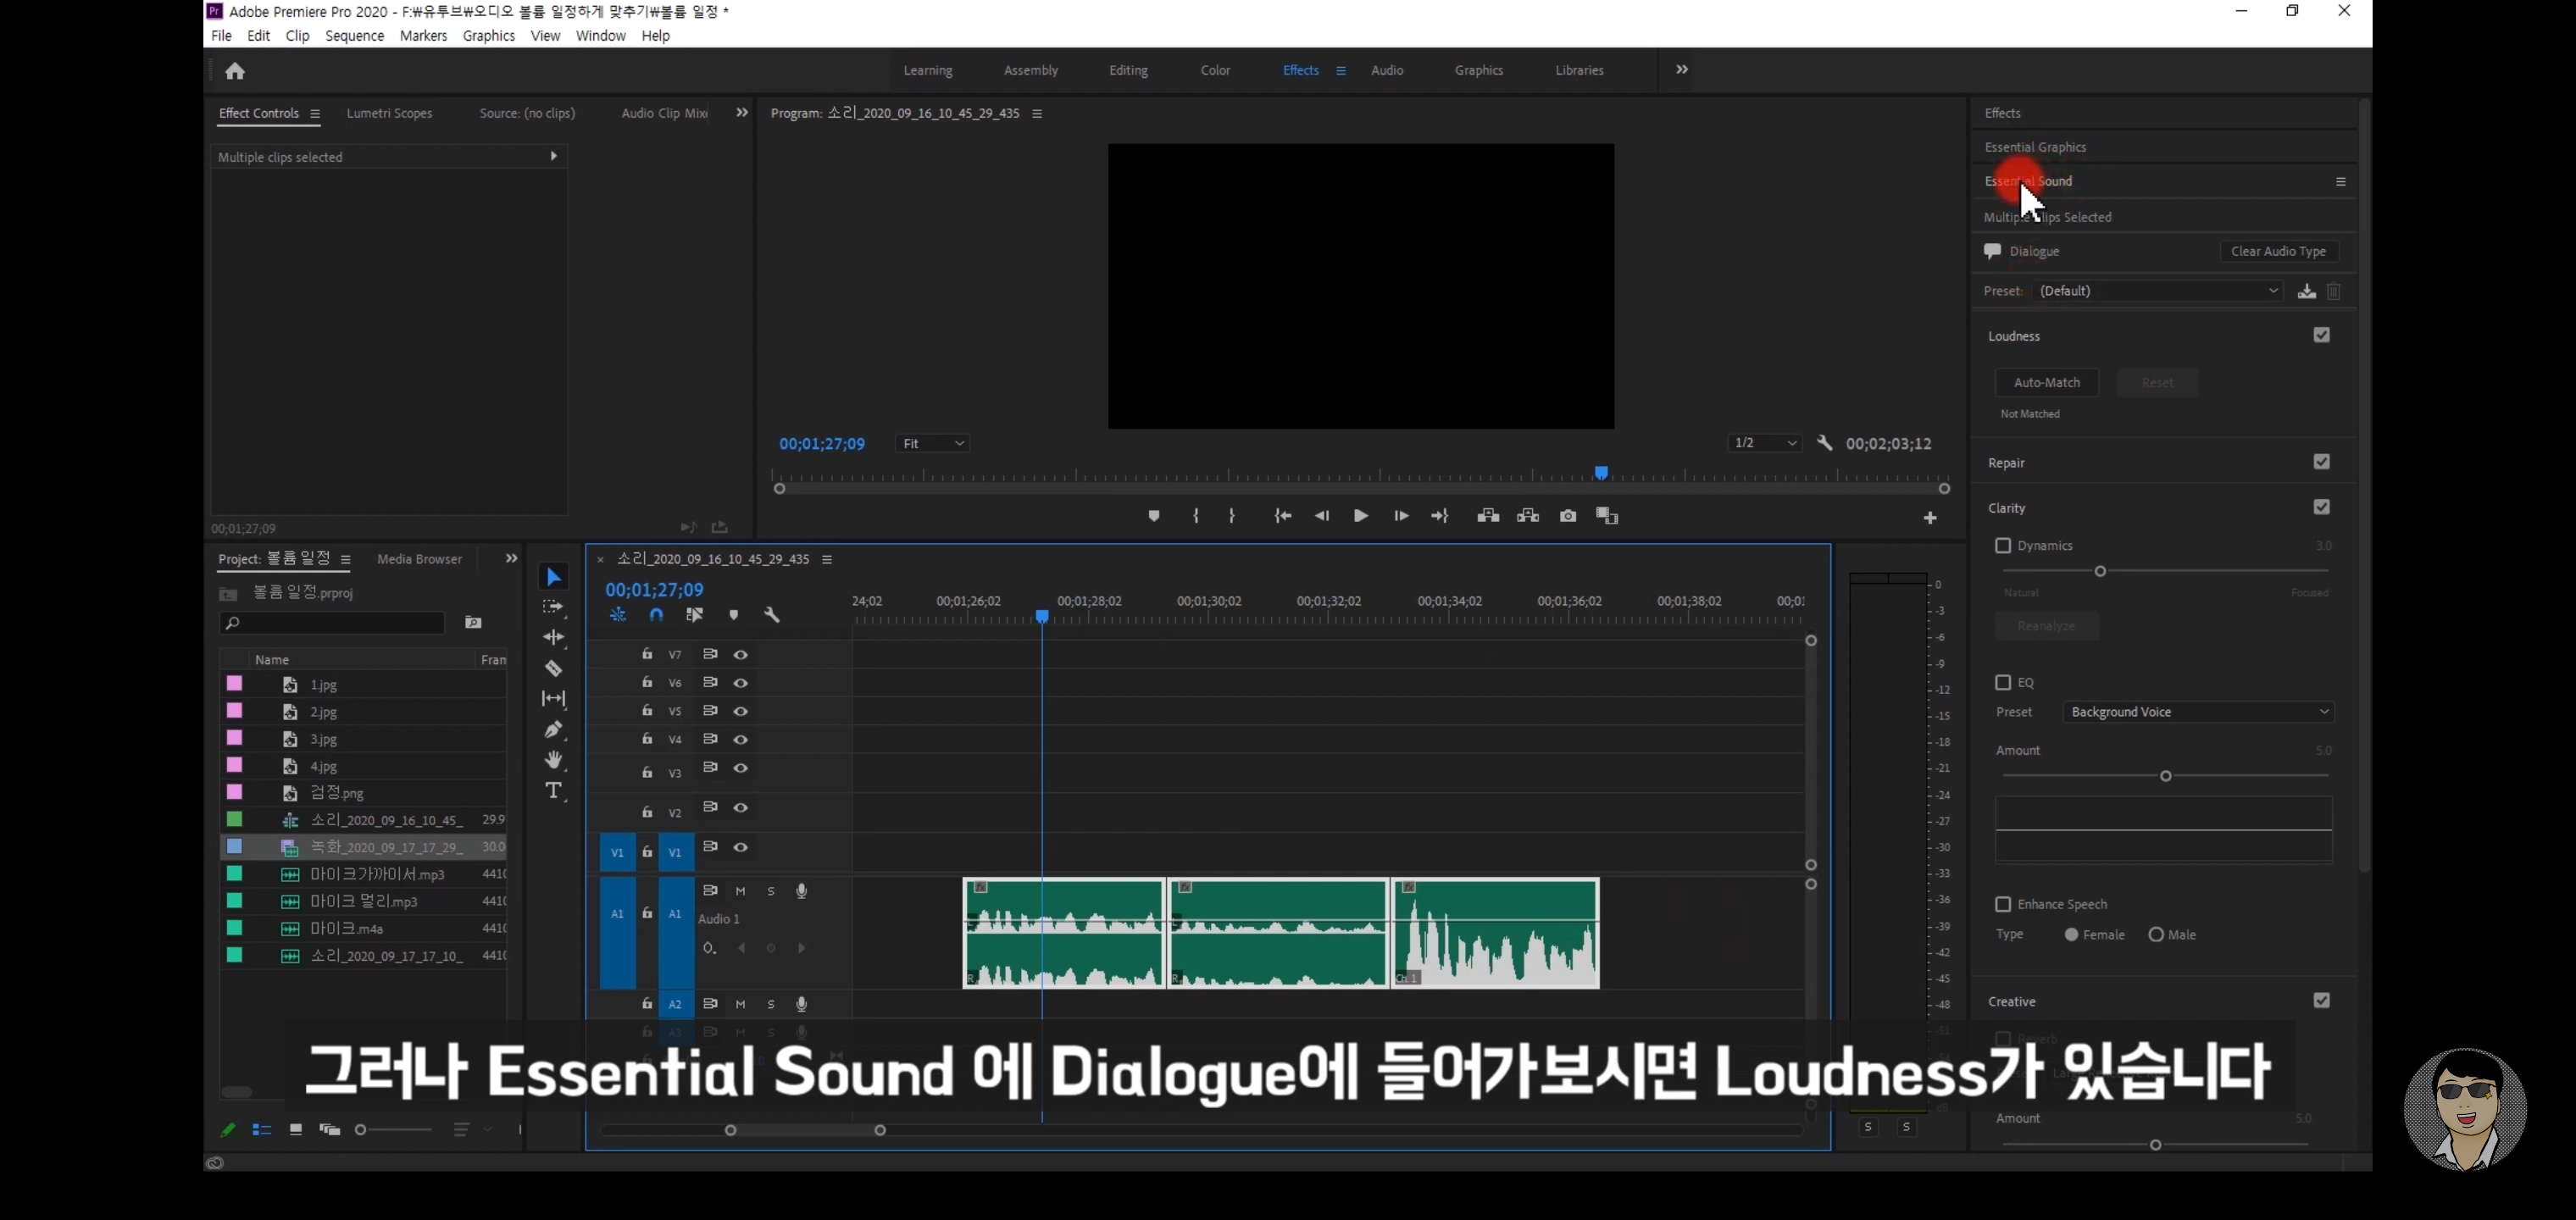Image resolution: width=2576 pixels, height=1220 pixels.
Task: Select the Male radio button
Action: point(2156,935)
